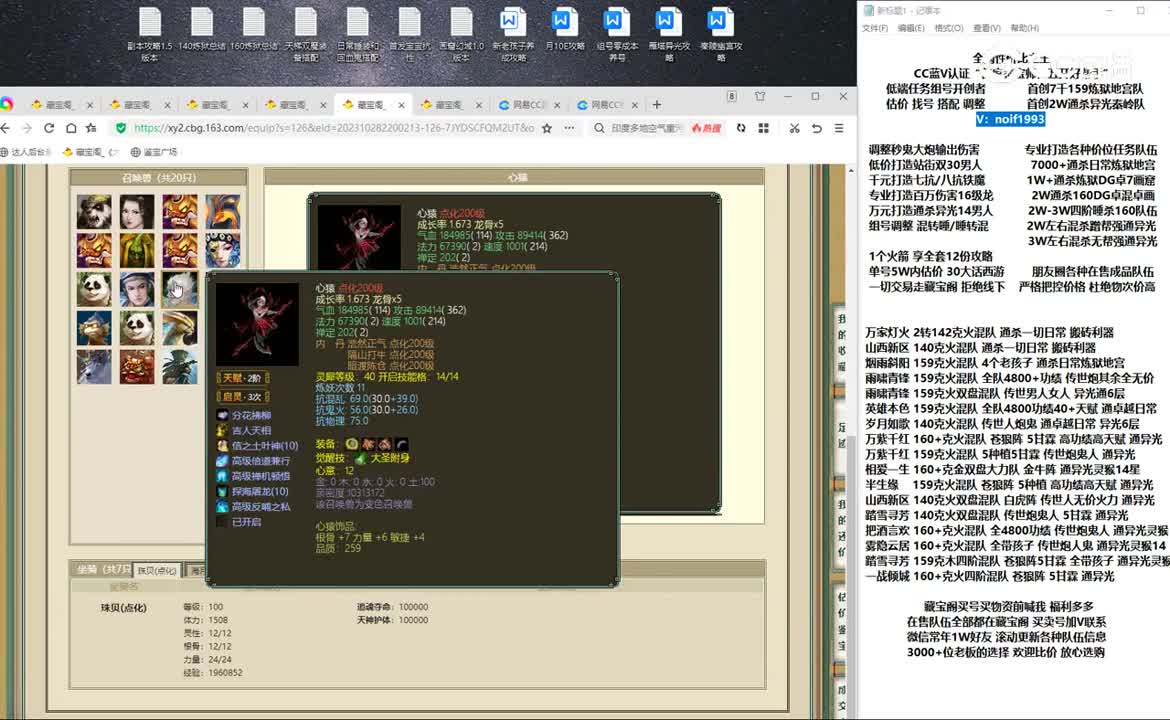Click the green 大圣附身 awakening skill icon

[x=360, y=458]
